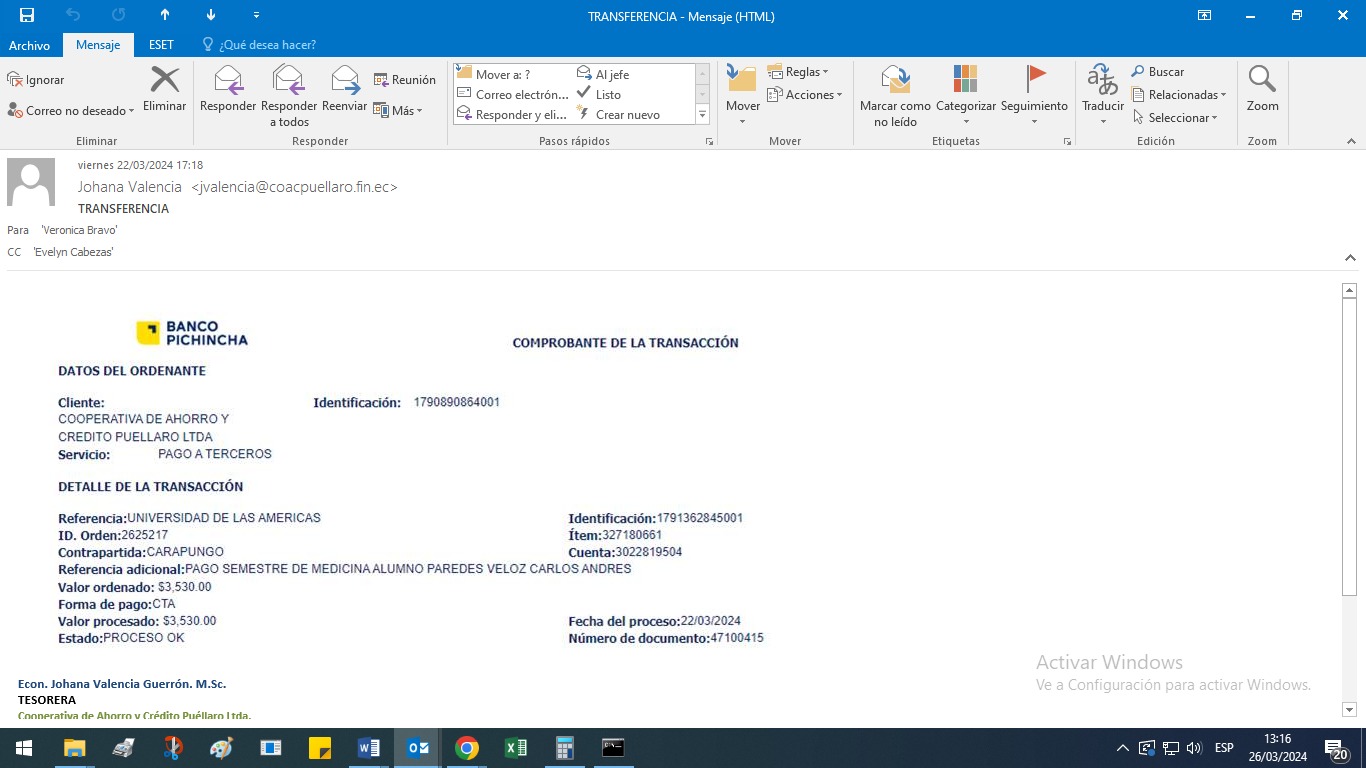The width and height of the screenshot is (1366, 768).
Task: Open the Zoom magnifier tool
Action: click(1262, 81)
